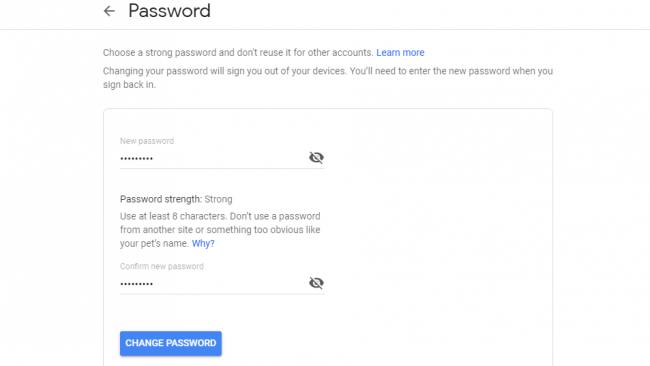Image resolution: width=650 pixels, height=366 pixels.
Task: Click the Password page title
Action: point(169,11)
